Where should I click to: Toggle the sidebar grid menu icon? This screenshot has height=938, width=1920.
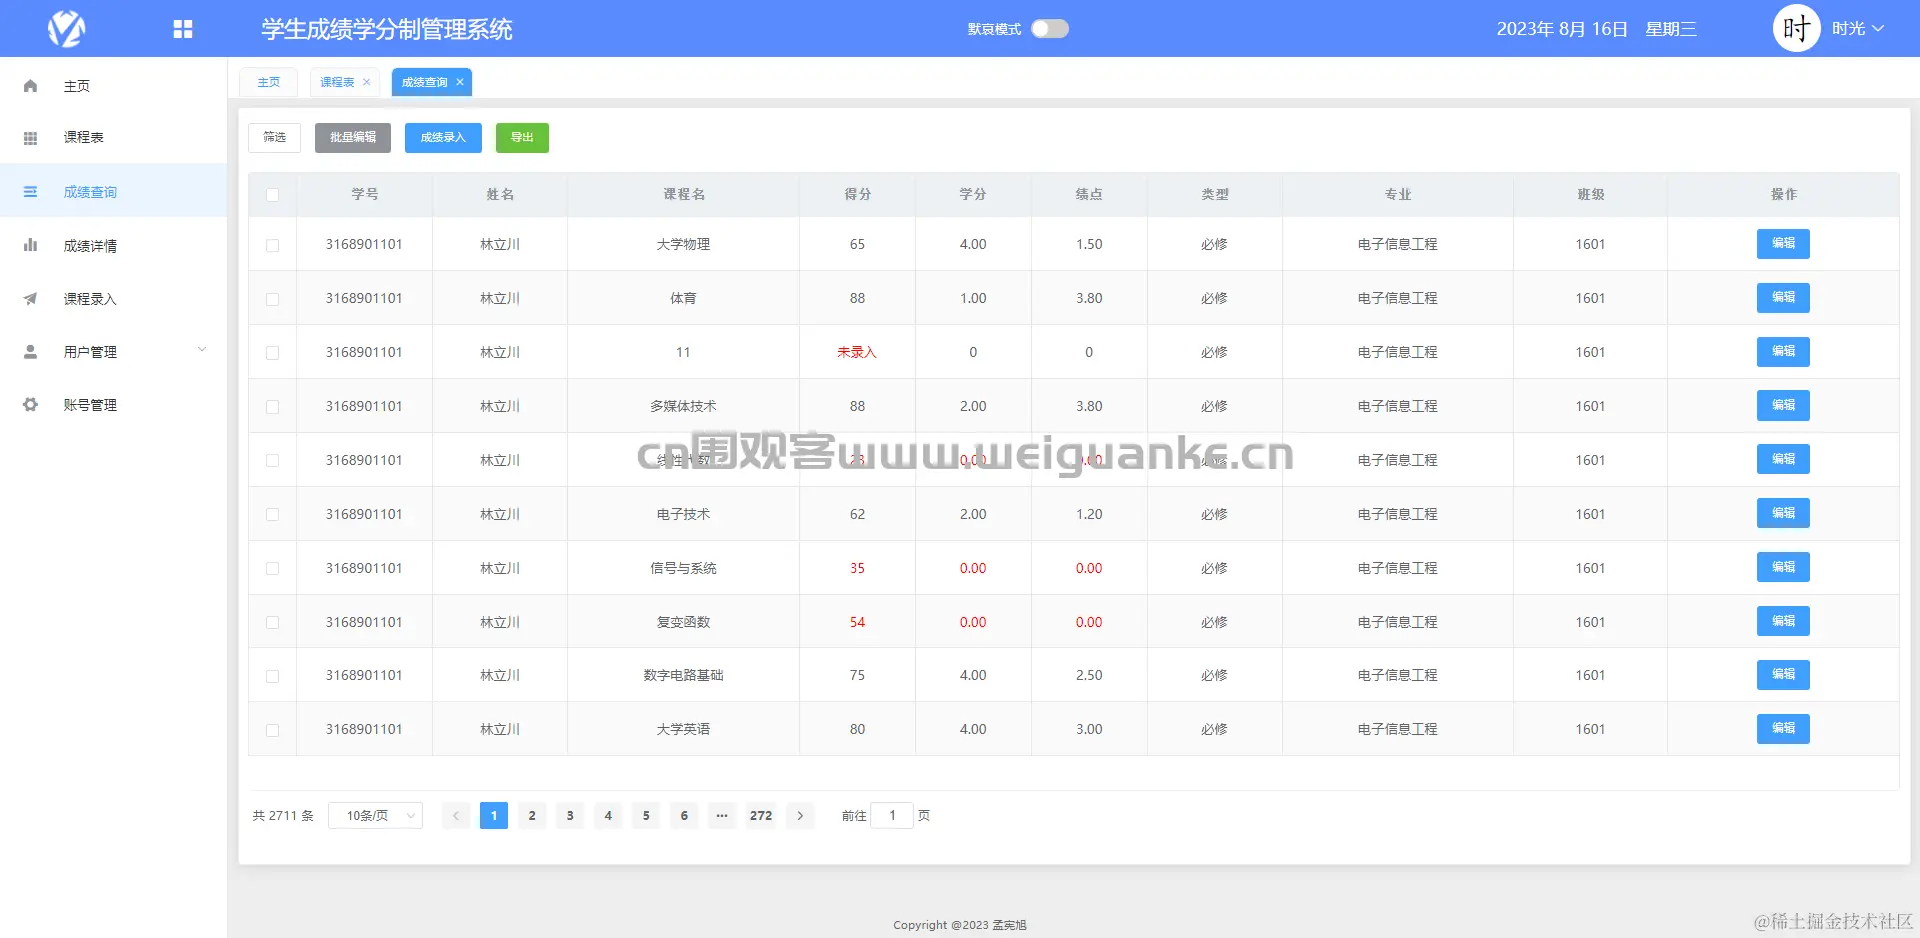[x=182, y=29]
